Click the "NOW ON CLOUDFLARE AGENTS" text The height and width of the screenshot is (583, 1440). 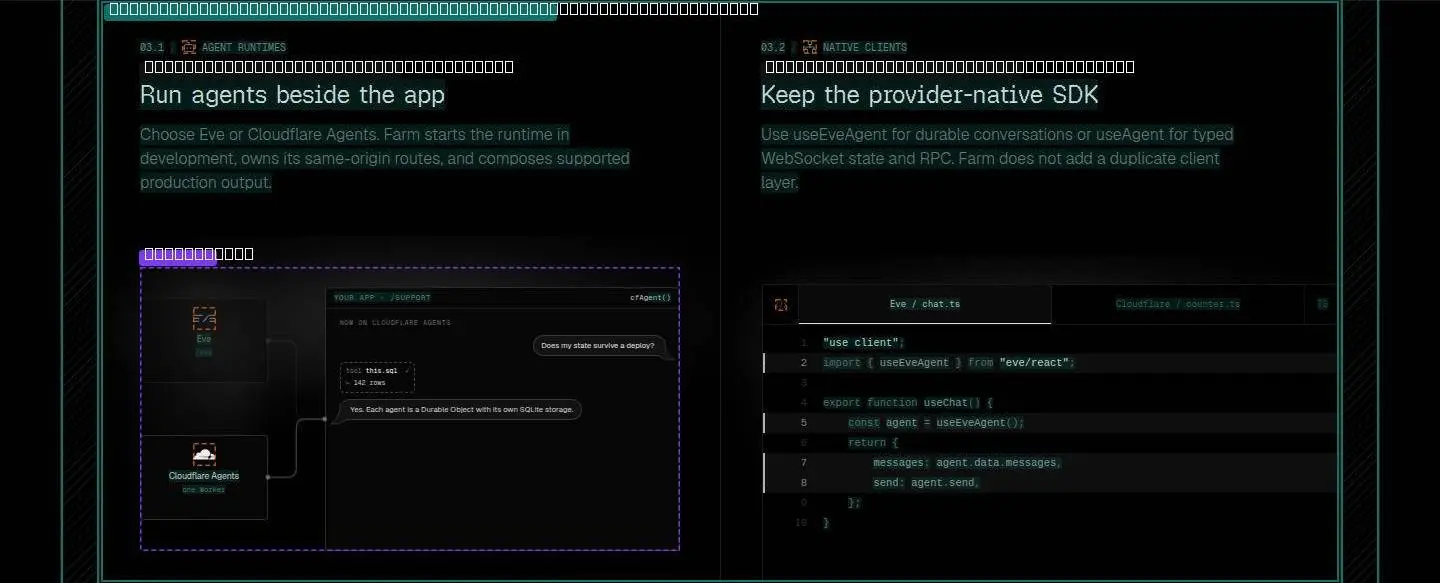point(395,323)
